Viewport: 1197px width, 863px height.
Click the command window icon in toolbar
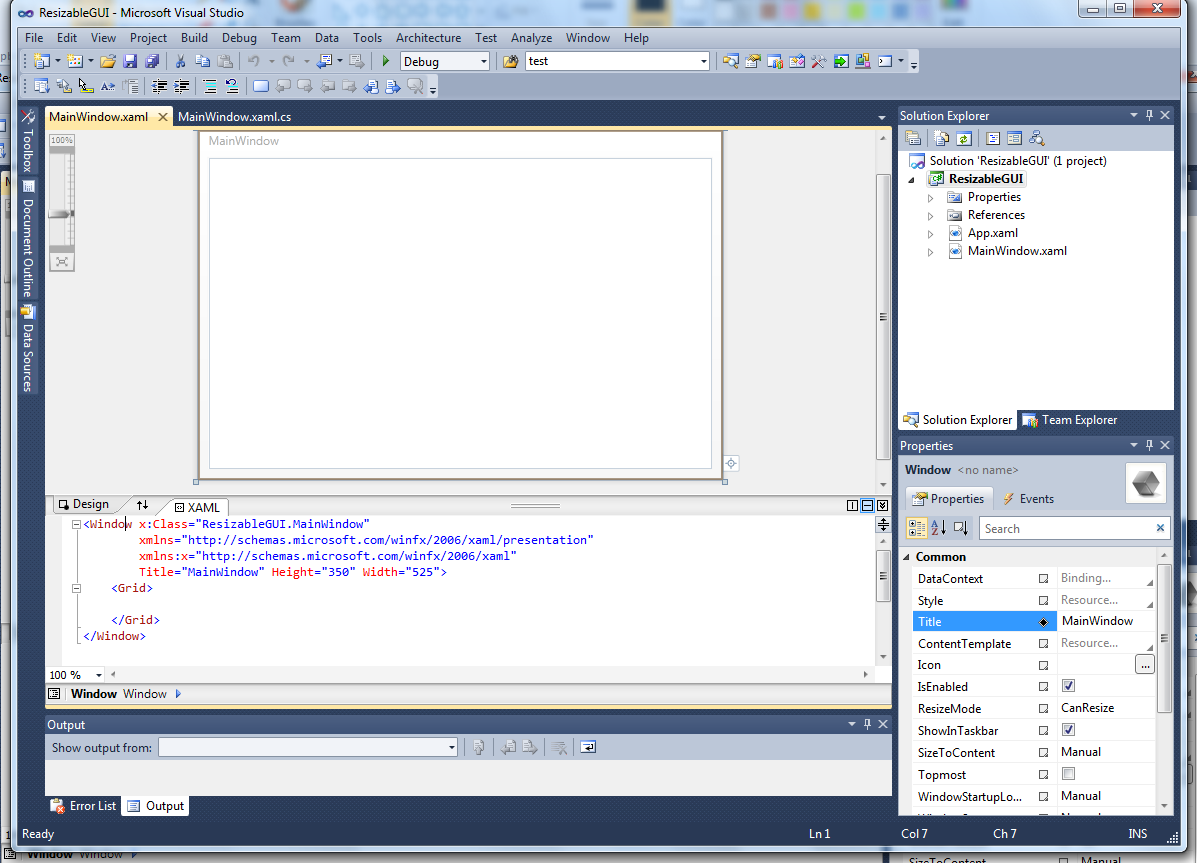click(886, 61)
